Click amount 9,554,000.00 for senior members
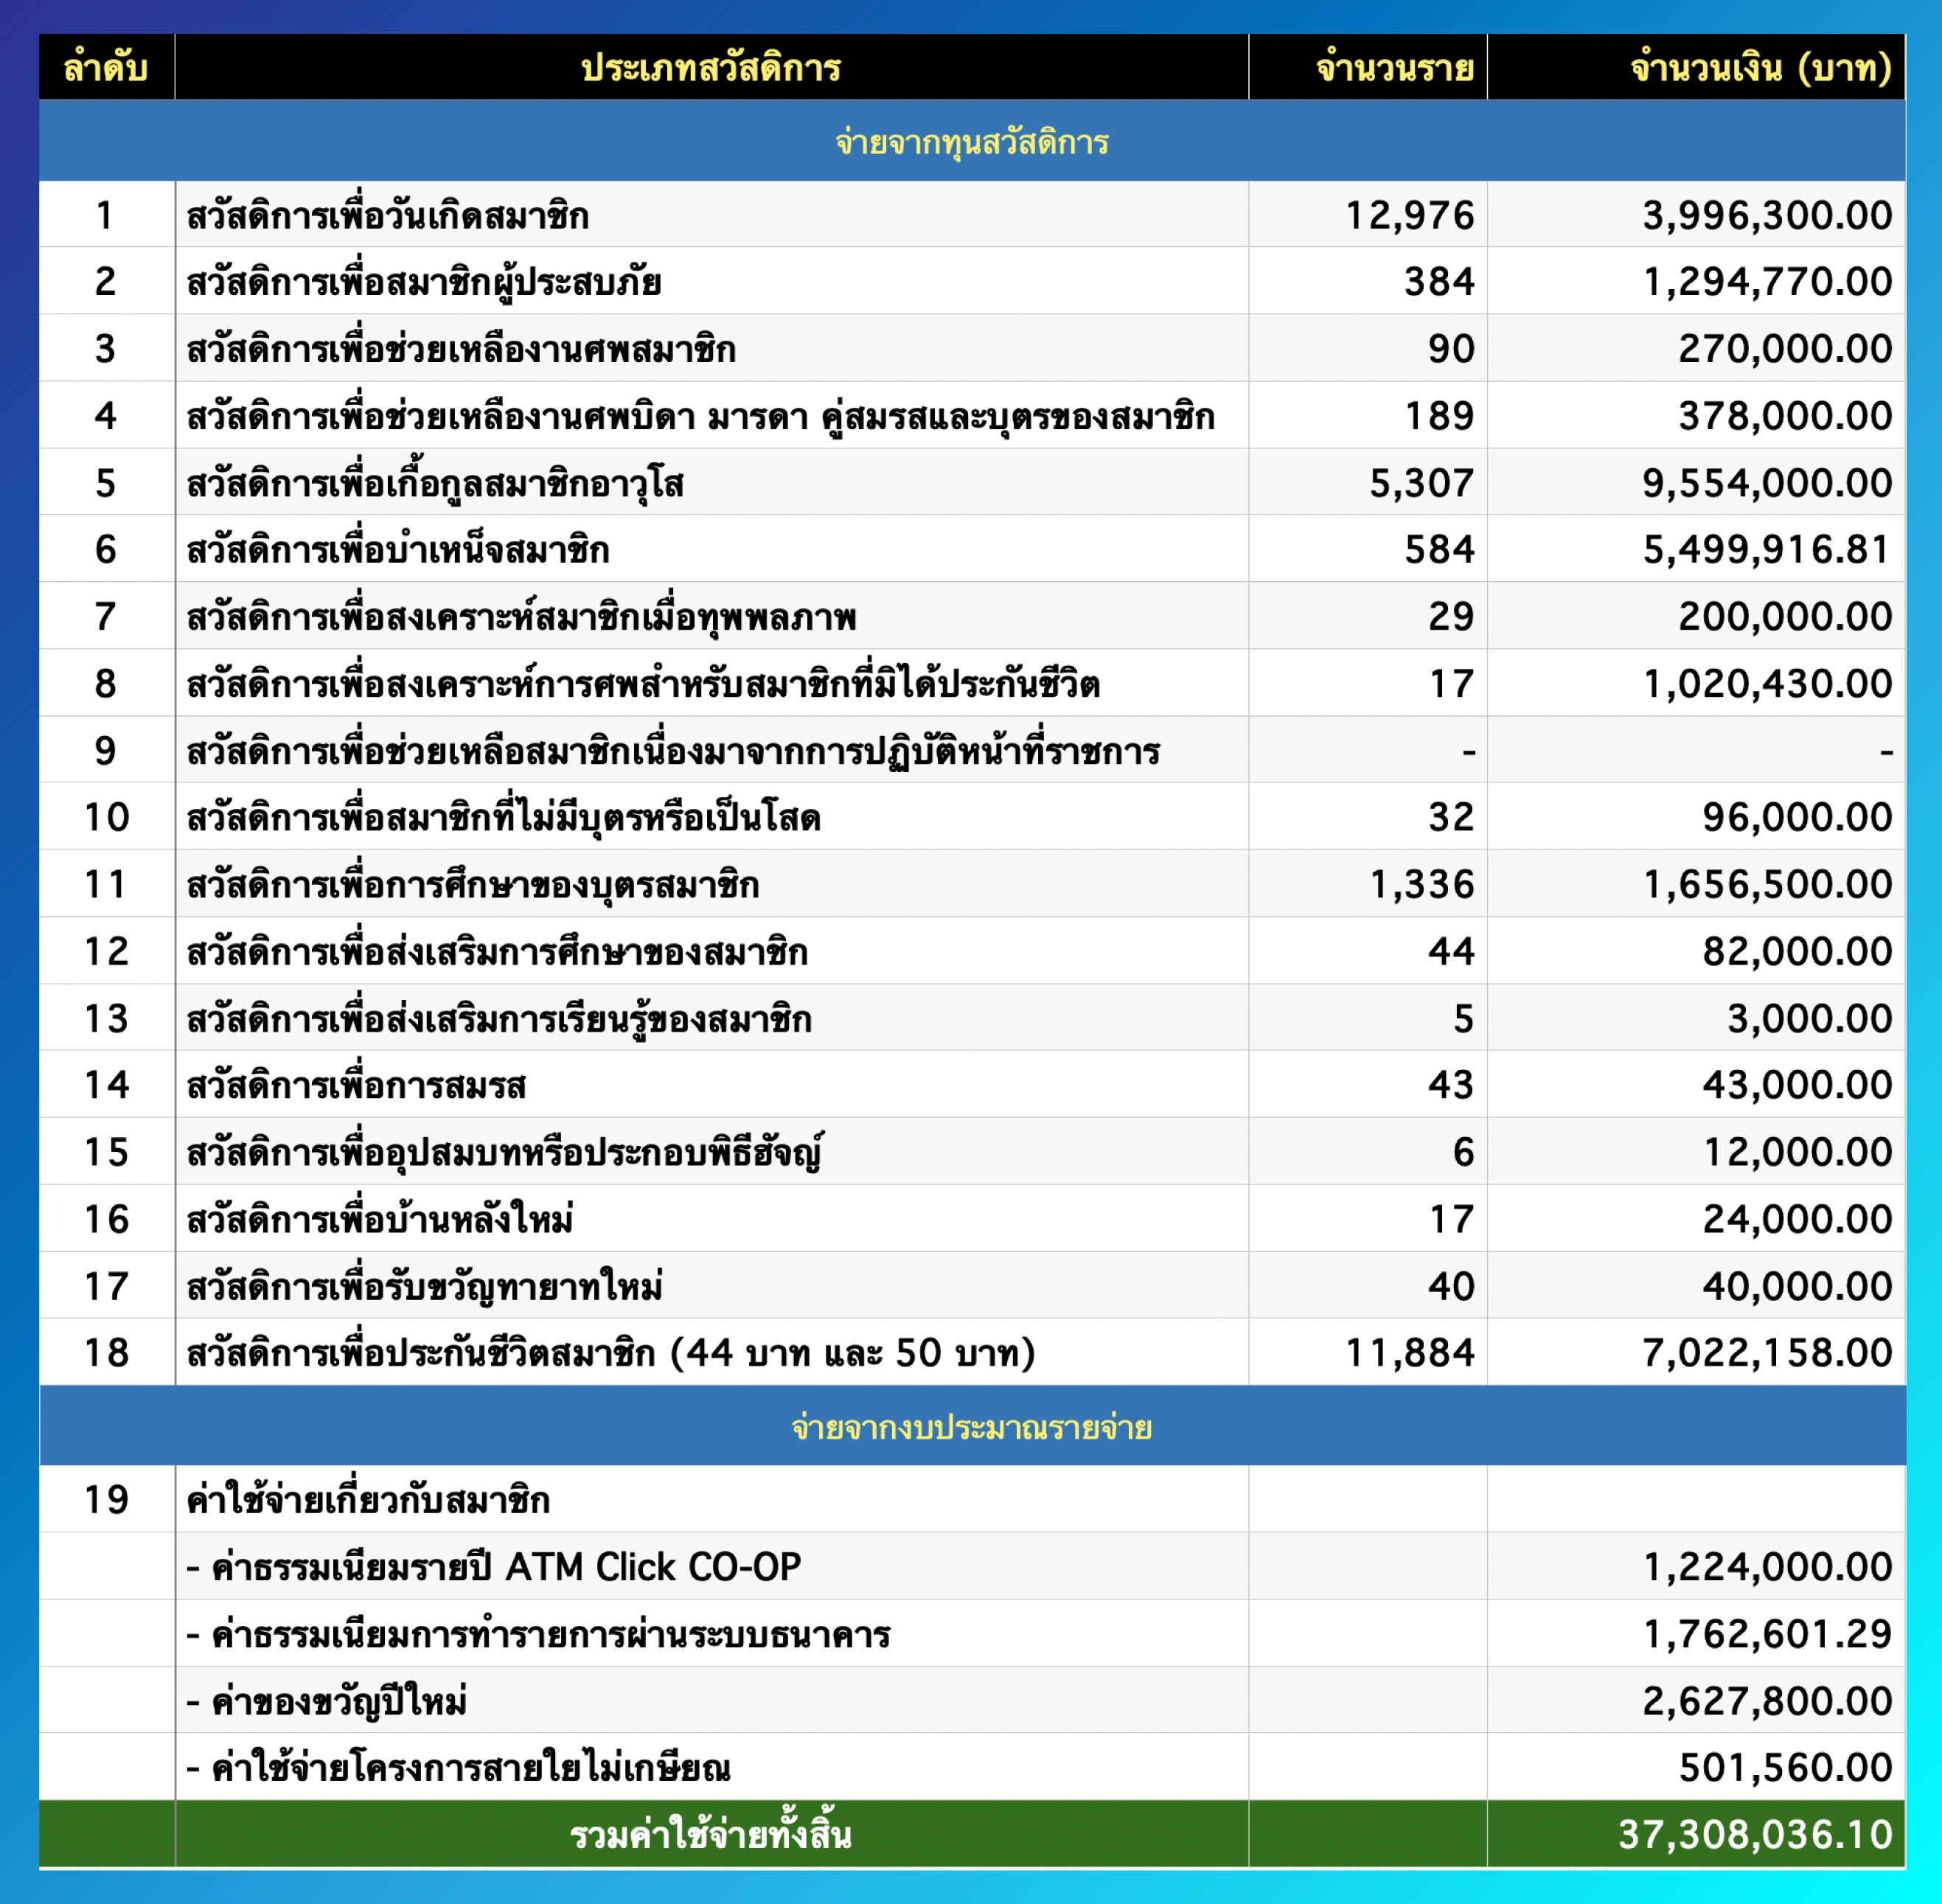This screenshot has width=1942, height=1904. point(1766,483)
